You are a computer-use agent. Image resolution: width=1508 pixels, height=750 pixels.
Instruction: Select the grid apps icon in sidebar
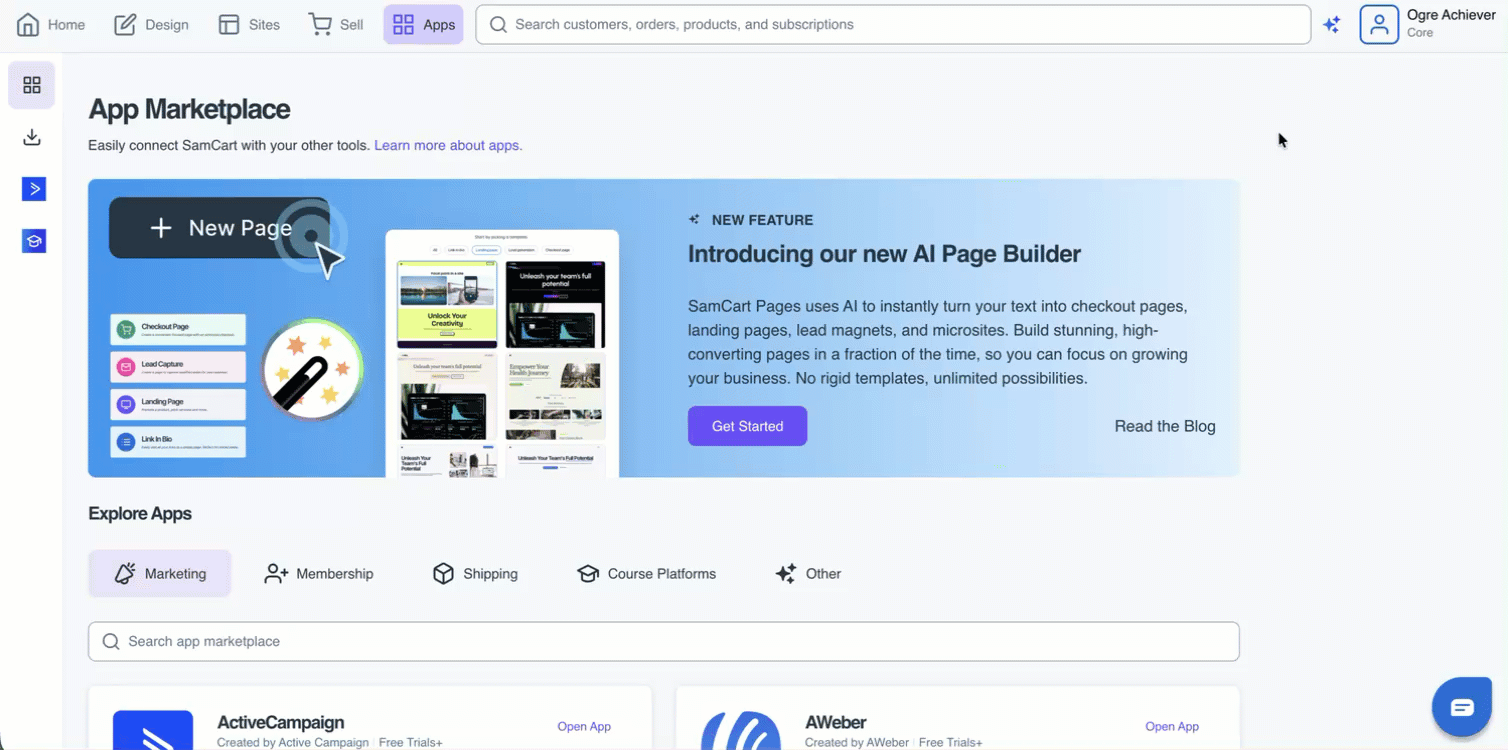(x=32, y=85)
